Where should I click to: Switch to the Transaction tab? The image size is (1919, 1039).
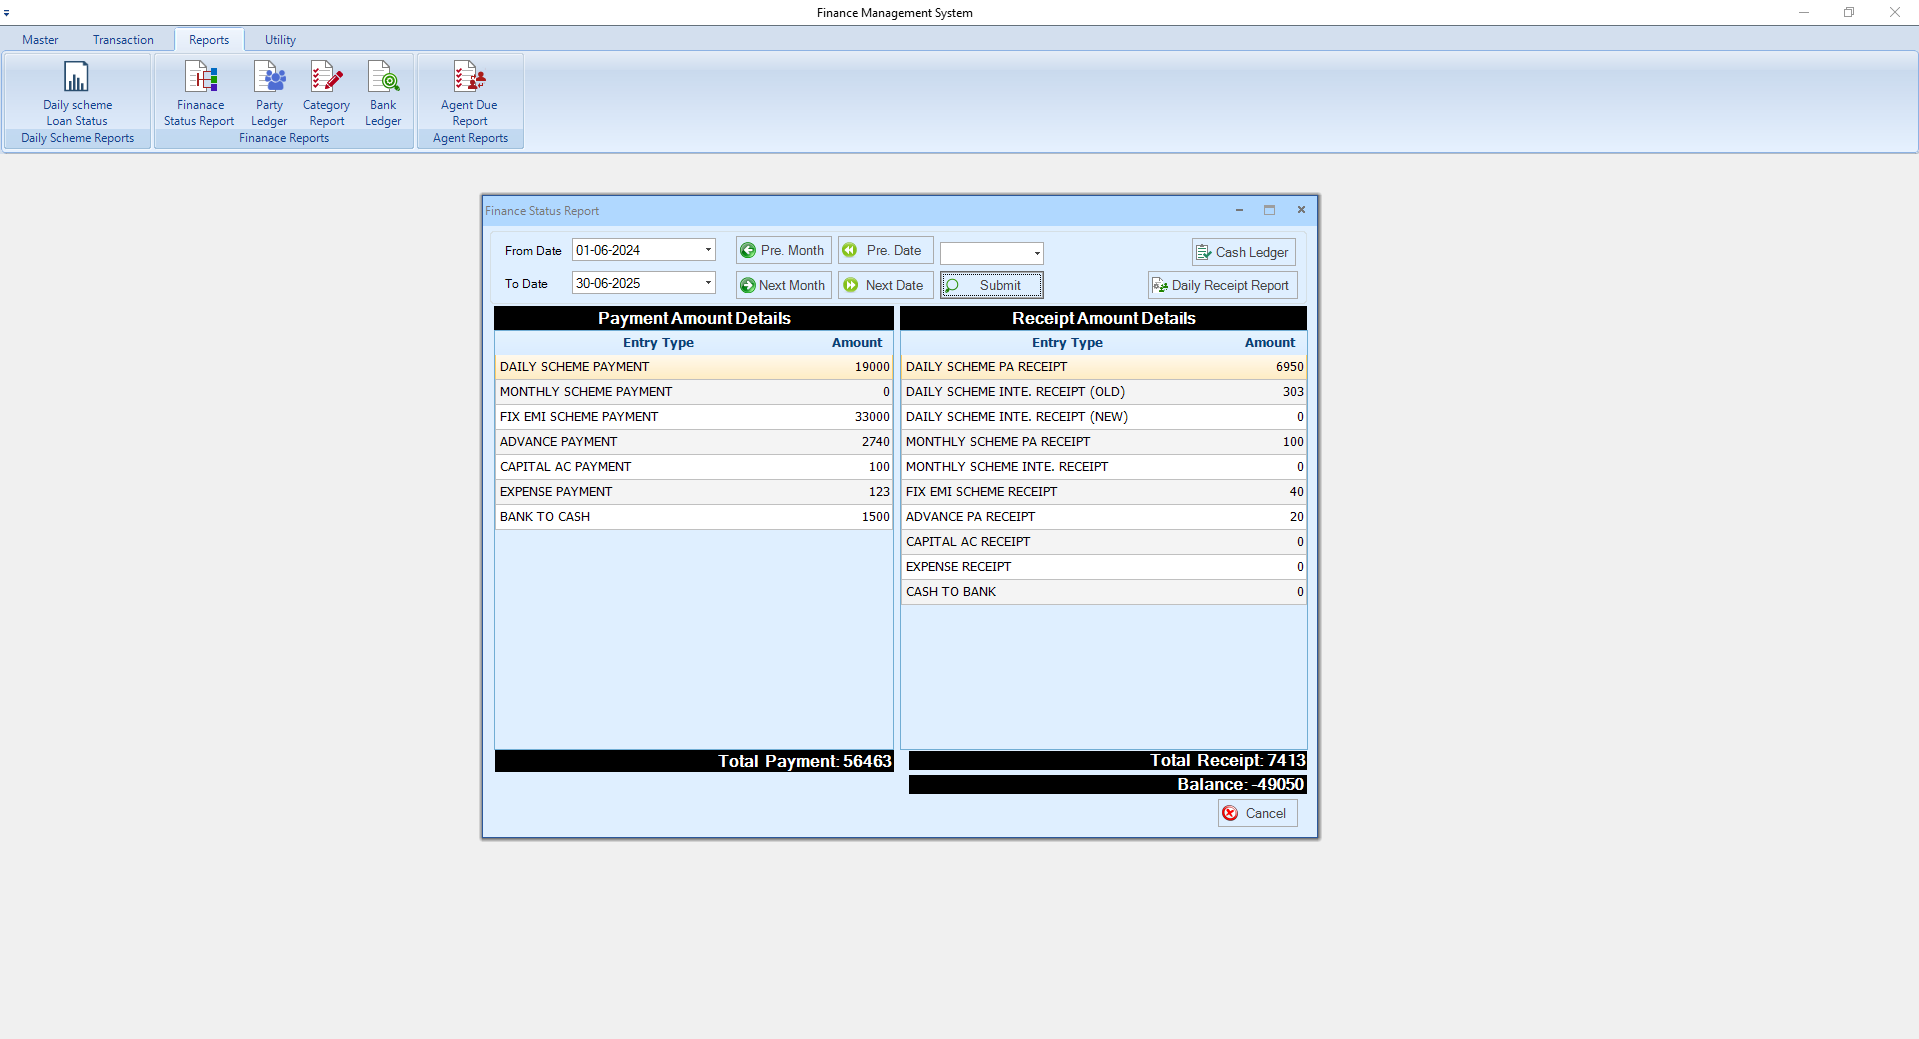click(x=123, y=40)
